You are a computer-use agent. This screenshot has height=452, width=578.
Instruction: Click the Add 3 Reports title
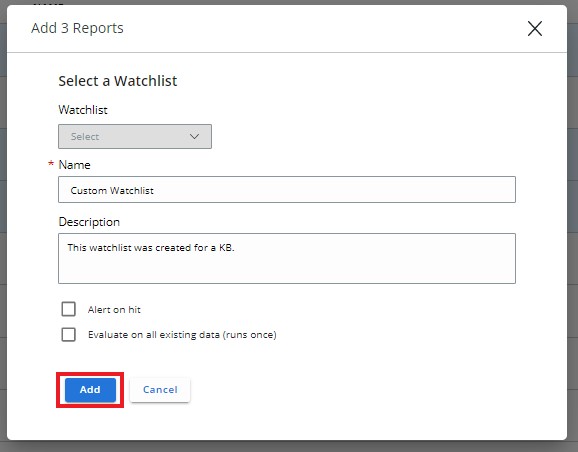77,28
